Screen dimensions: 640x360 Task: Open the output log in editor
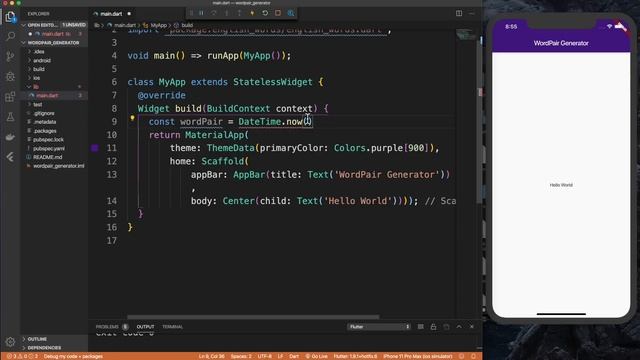point(446,327)
